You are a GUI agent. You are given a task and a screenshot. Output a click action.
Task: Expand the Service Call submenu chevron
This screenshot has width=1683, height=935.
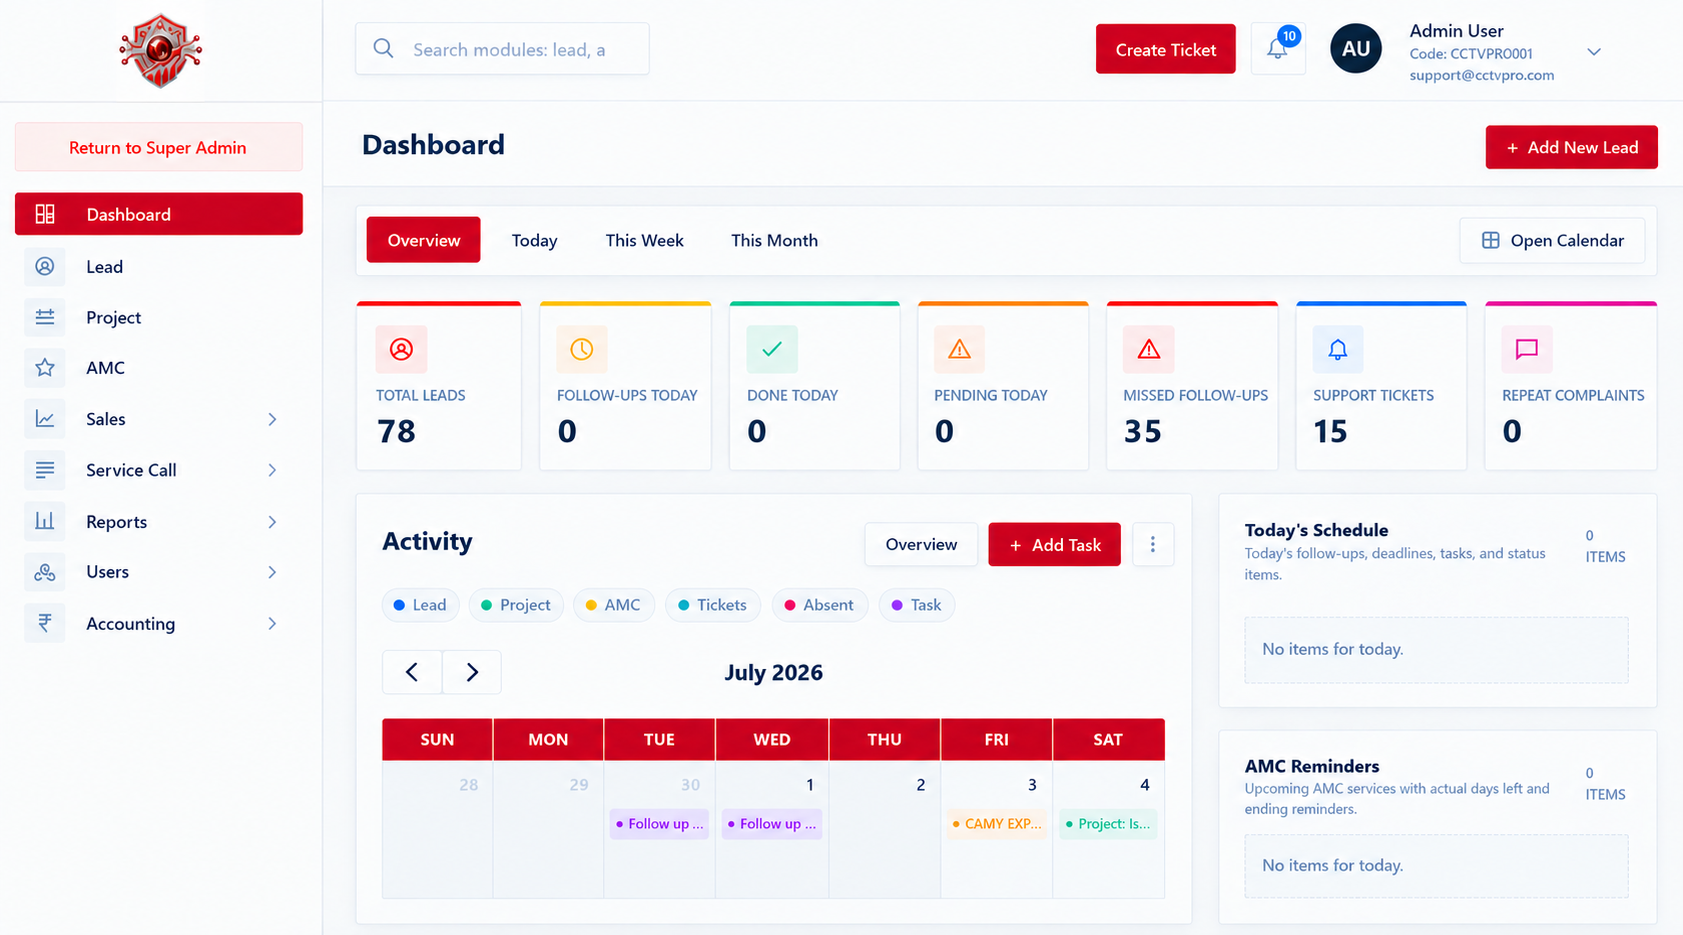(272, 470)
